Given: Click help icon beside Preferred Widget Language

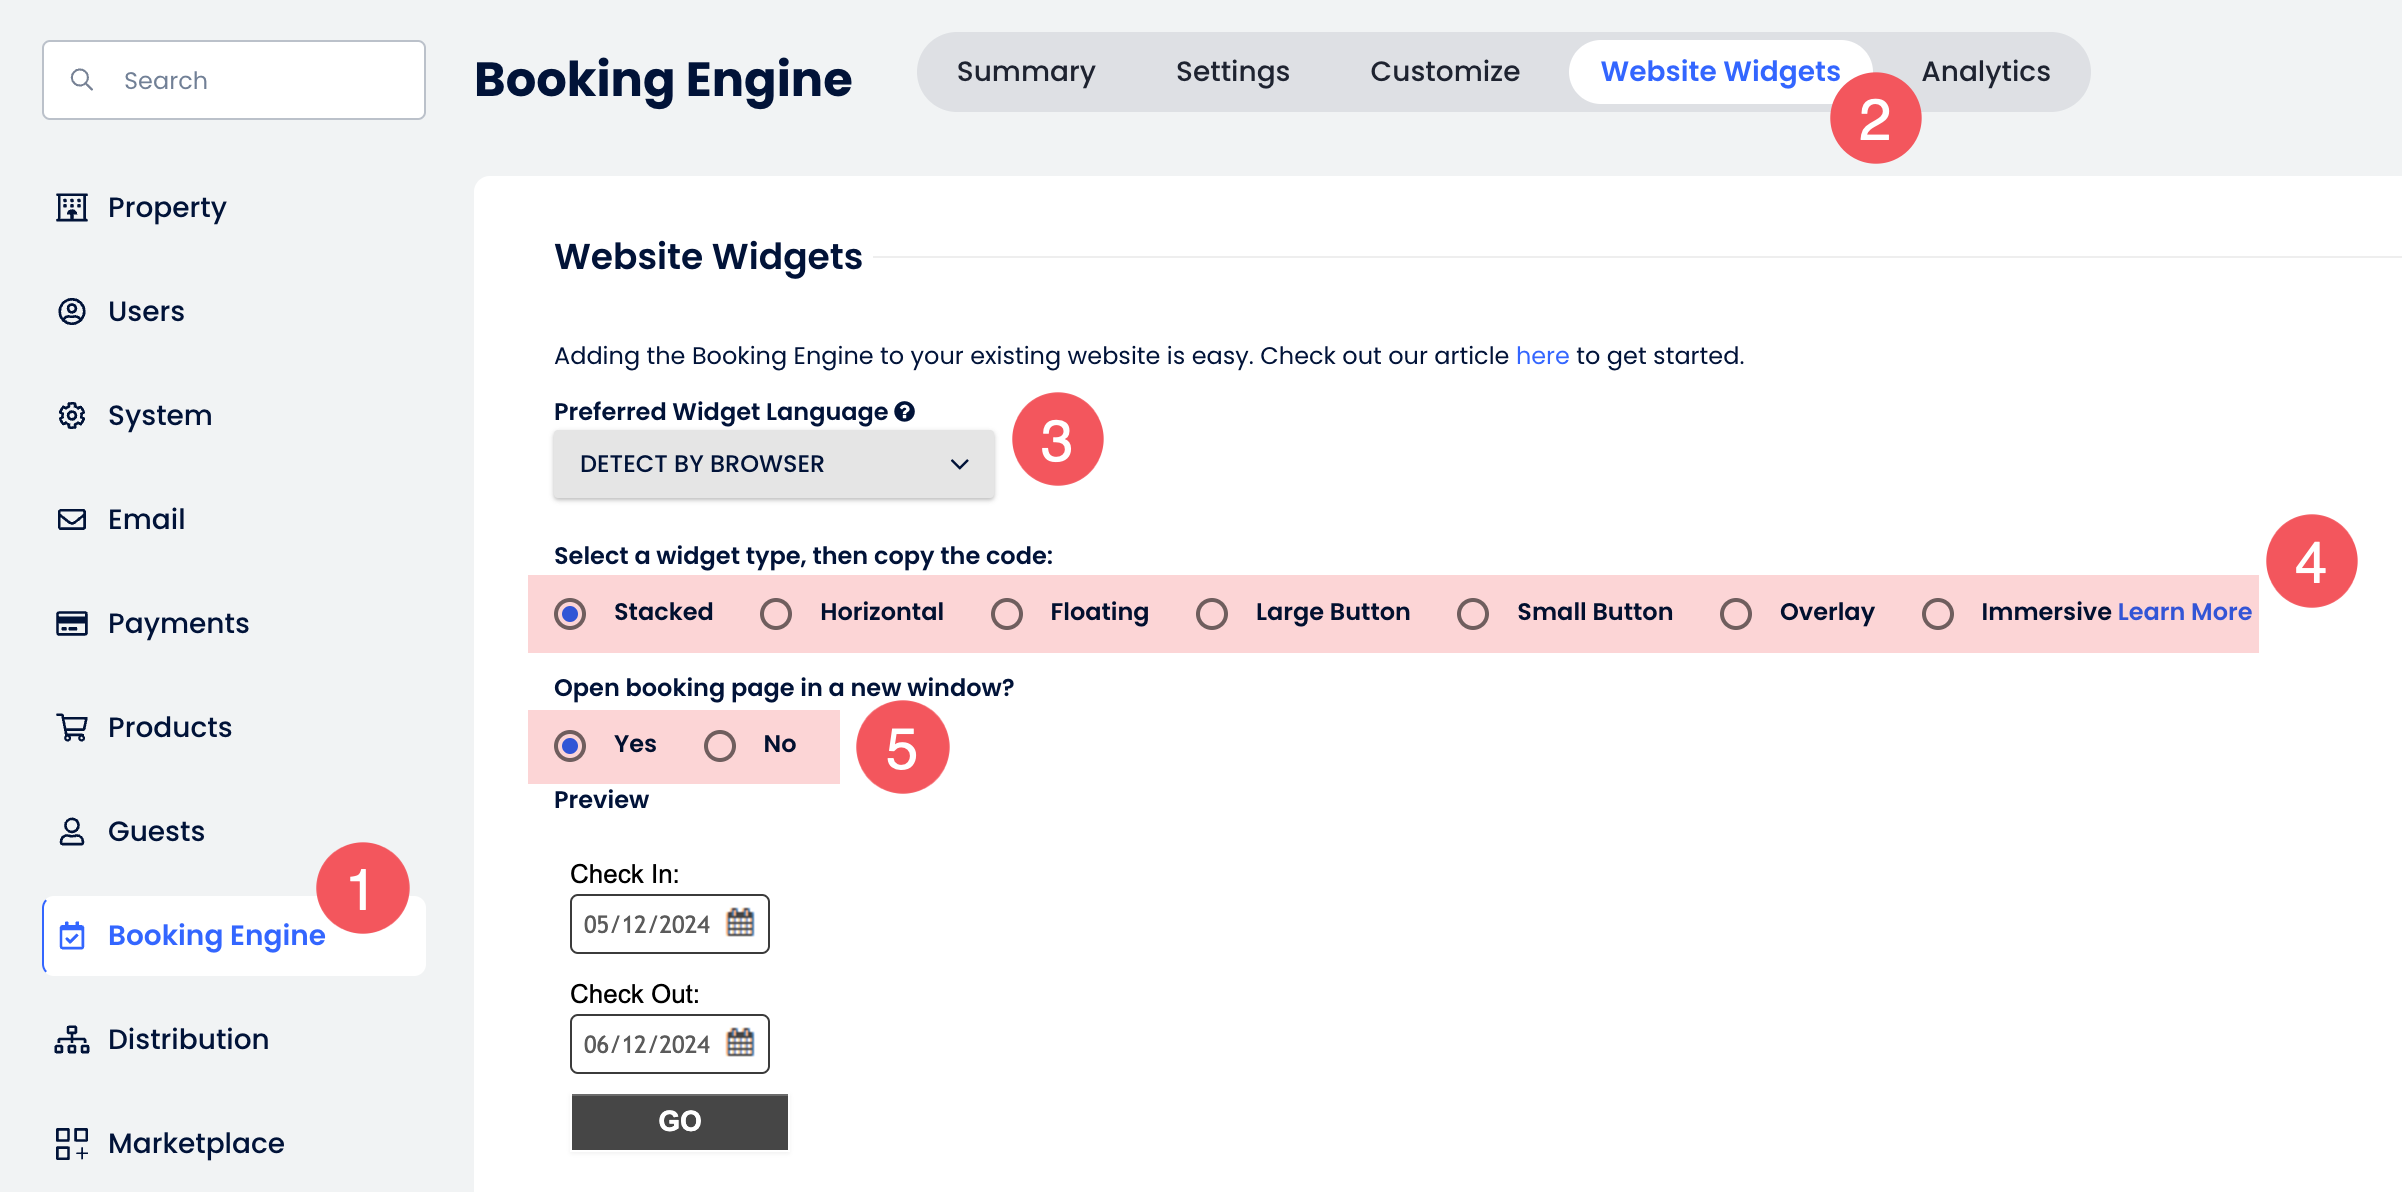Looking at the screenshot, I should 905,412.
